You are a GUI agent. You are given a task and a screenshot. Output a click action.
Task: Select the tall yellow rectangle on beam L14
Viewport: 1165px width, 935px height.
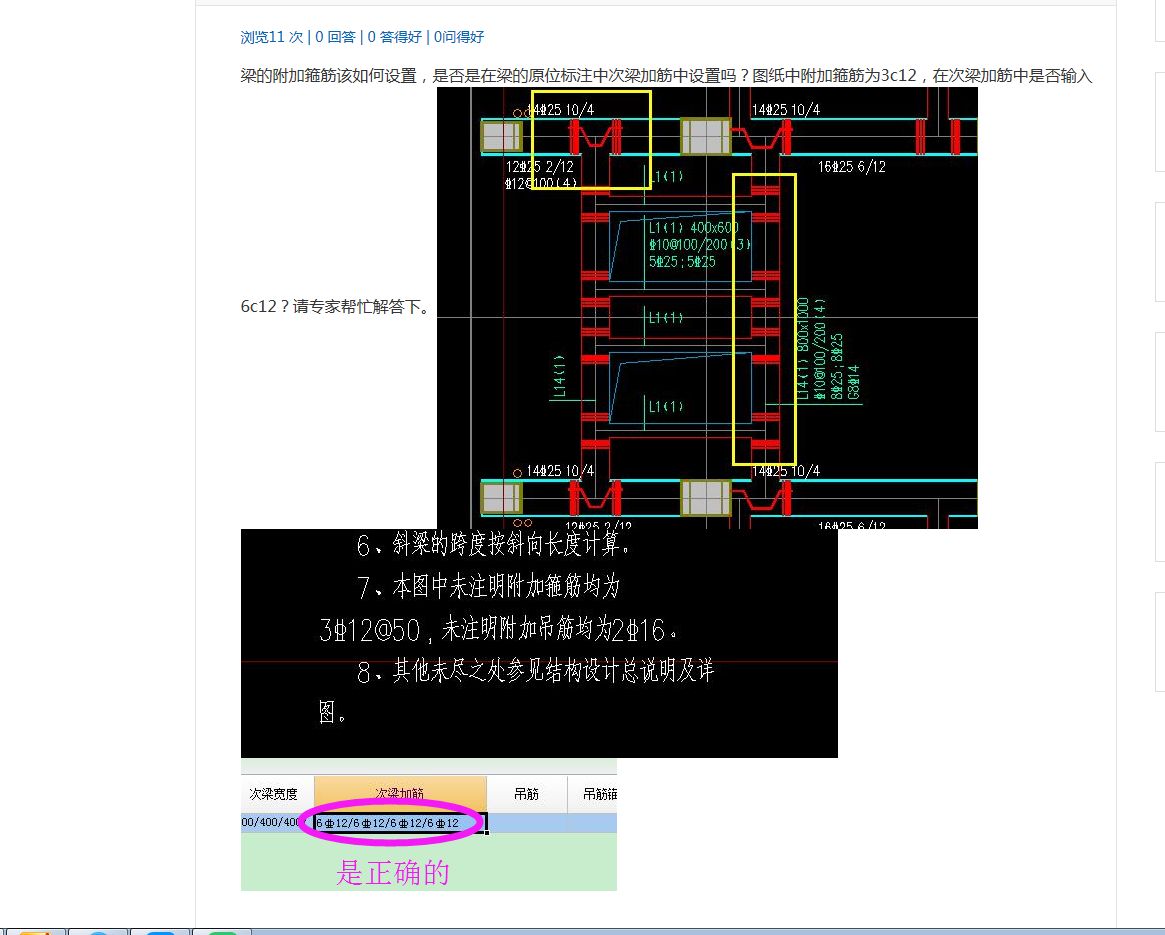[x=764, y=320]
